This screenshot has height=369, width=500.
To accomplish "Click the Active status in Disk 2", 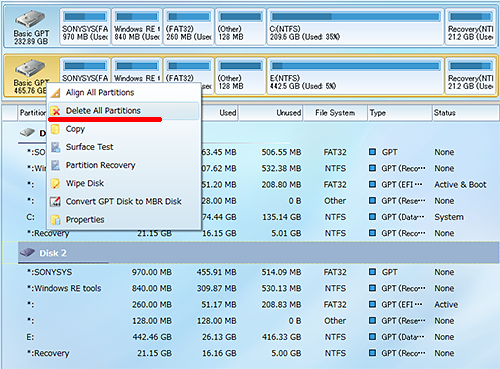I will (x=446, y=305).
